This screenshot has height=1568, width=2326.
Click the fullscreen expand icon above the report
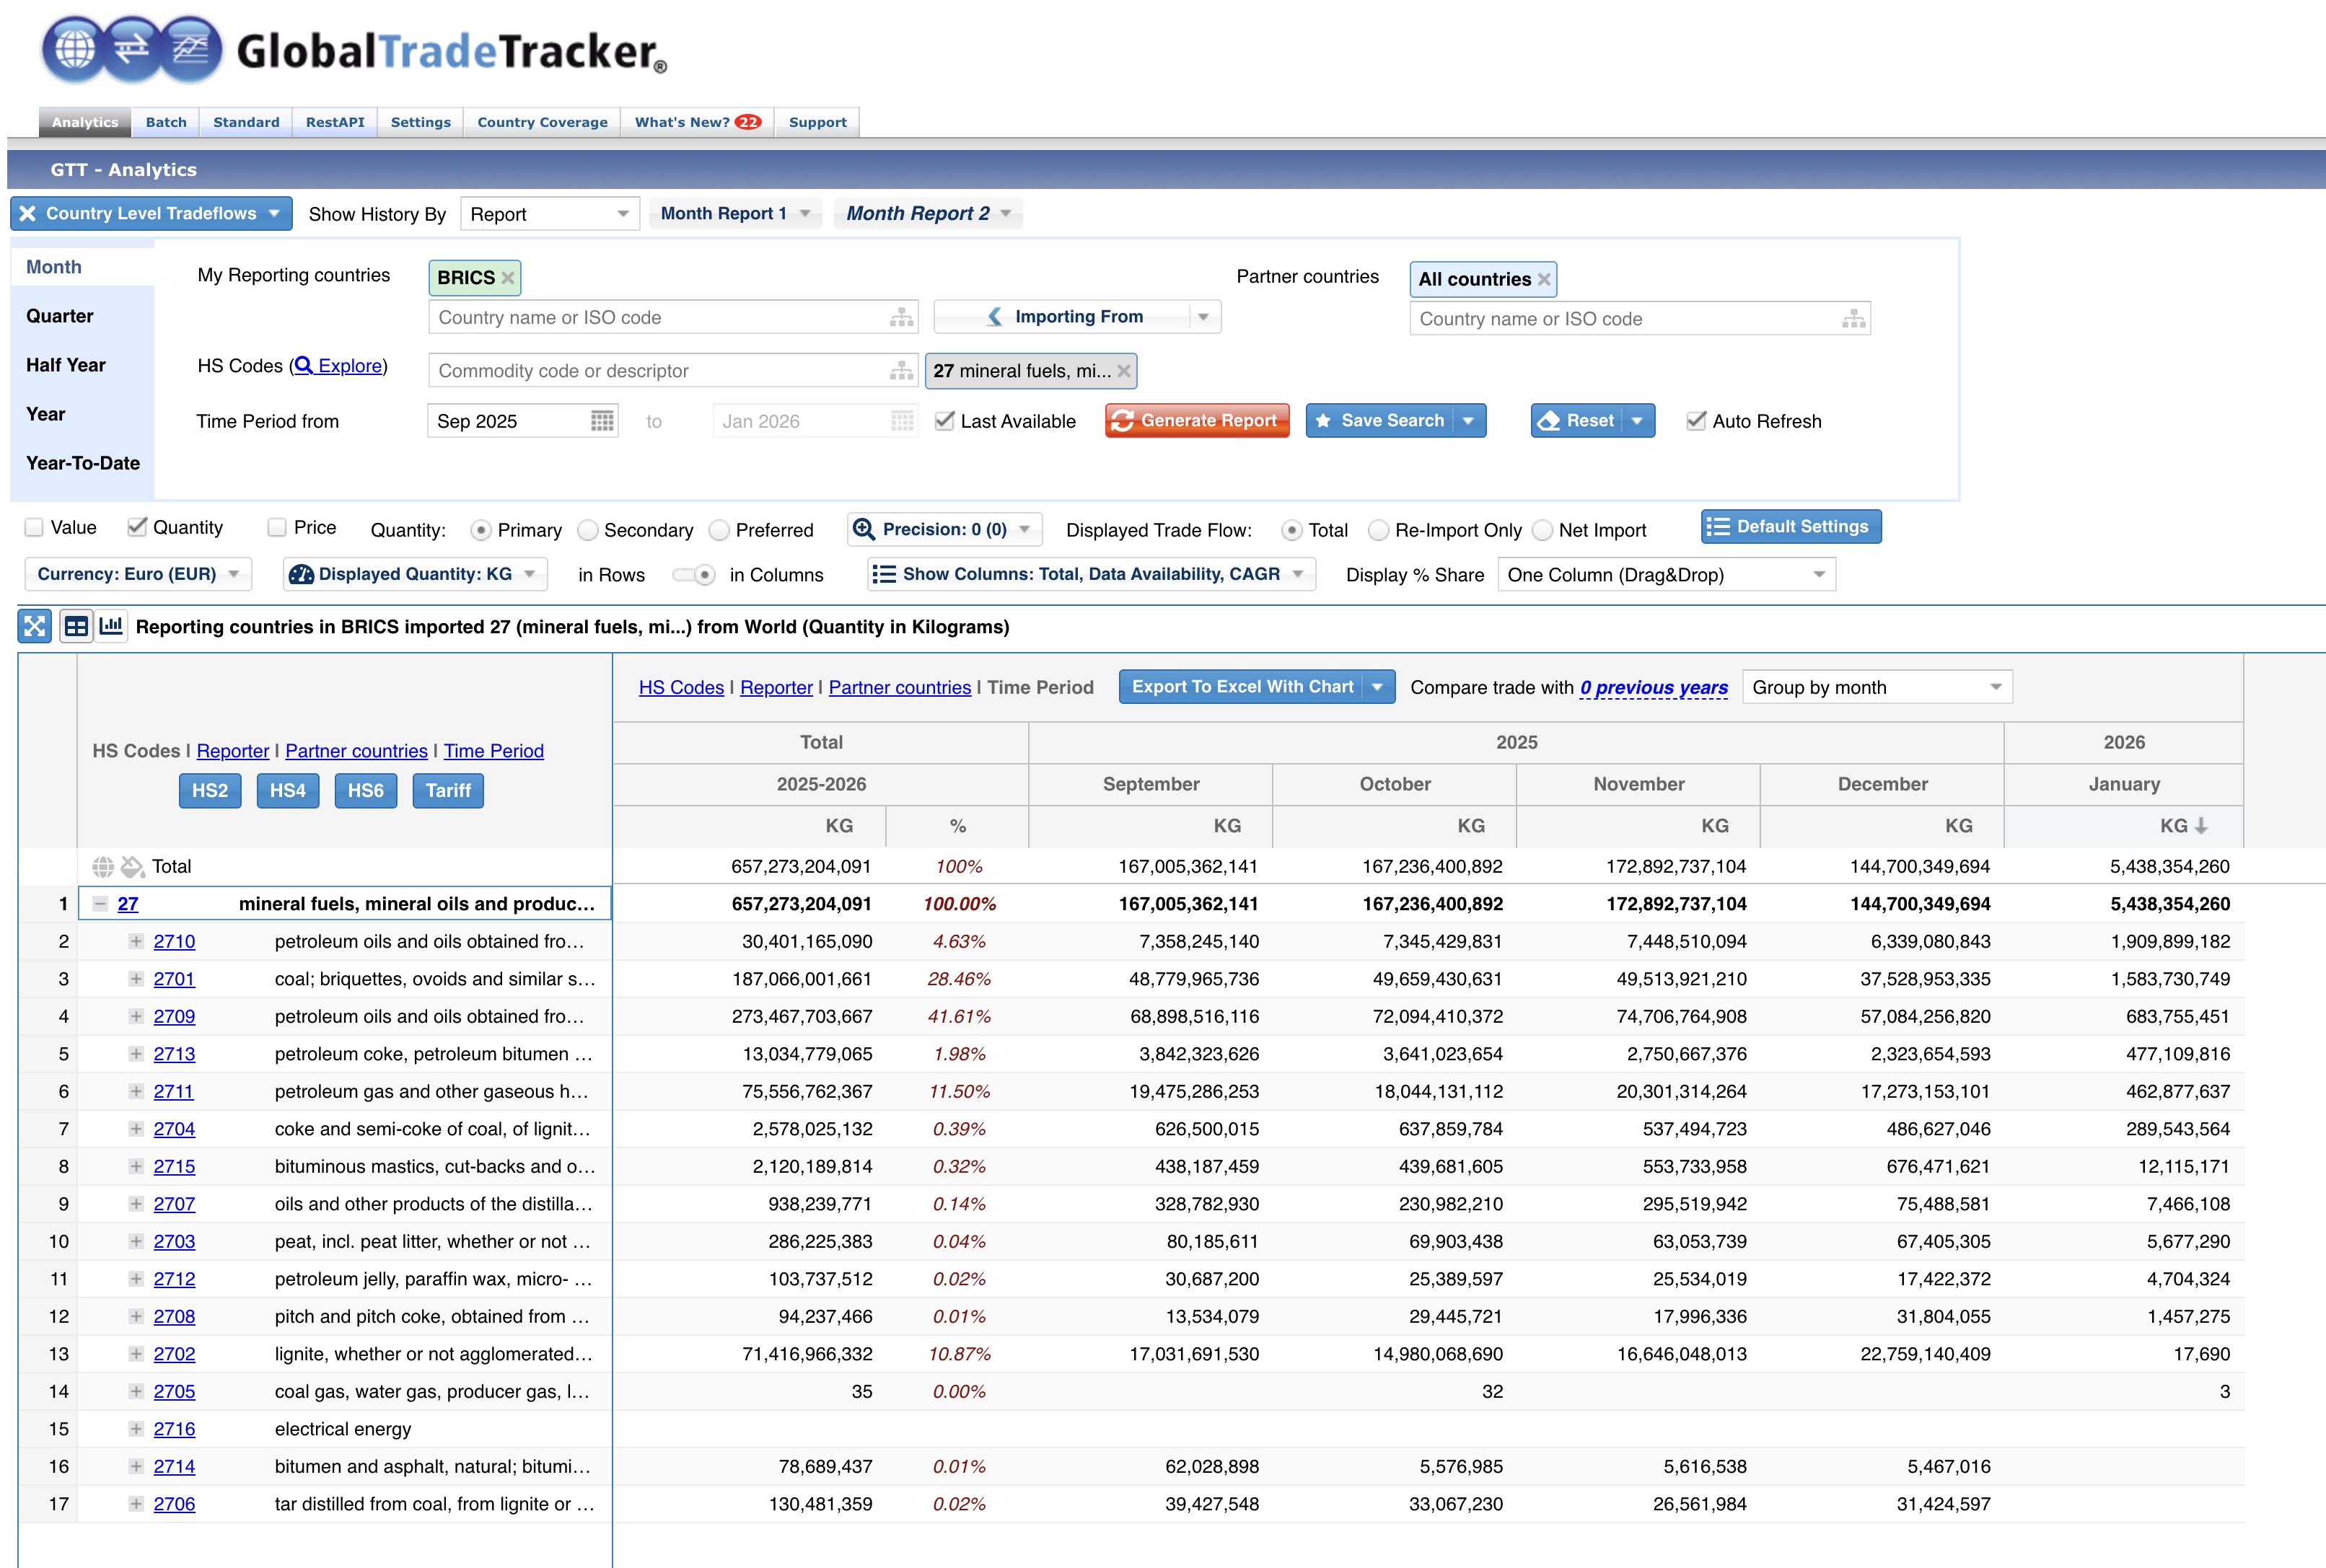[x=34, y=626]
